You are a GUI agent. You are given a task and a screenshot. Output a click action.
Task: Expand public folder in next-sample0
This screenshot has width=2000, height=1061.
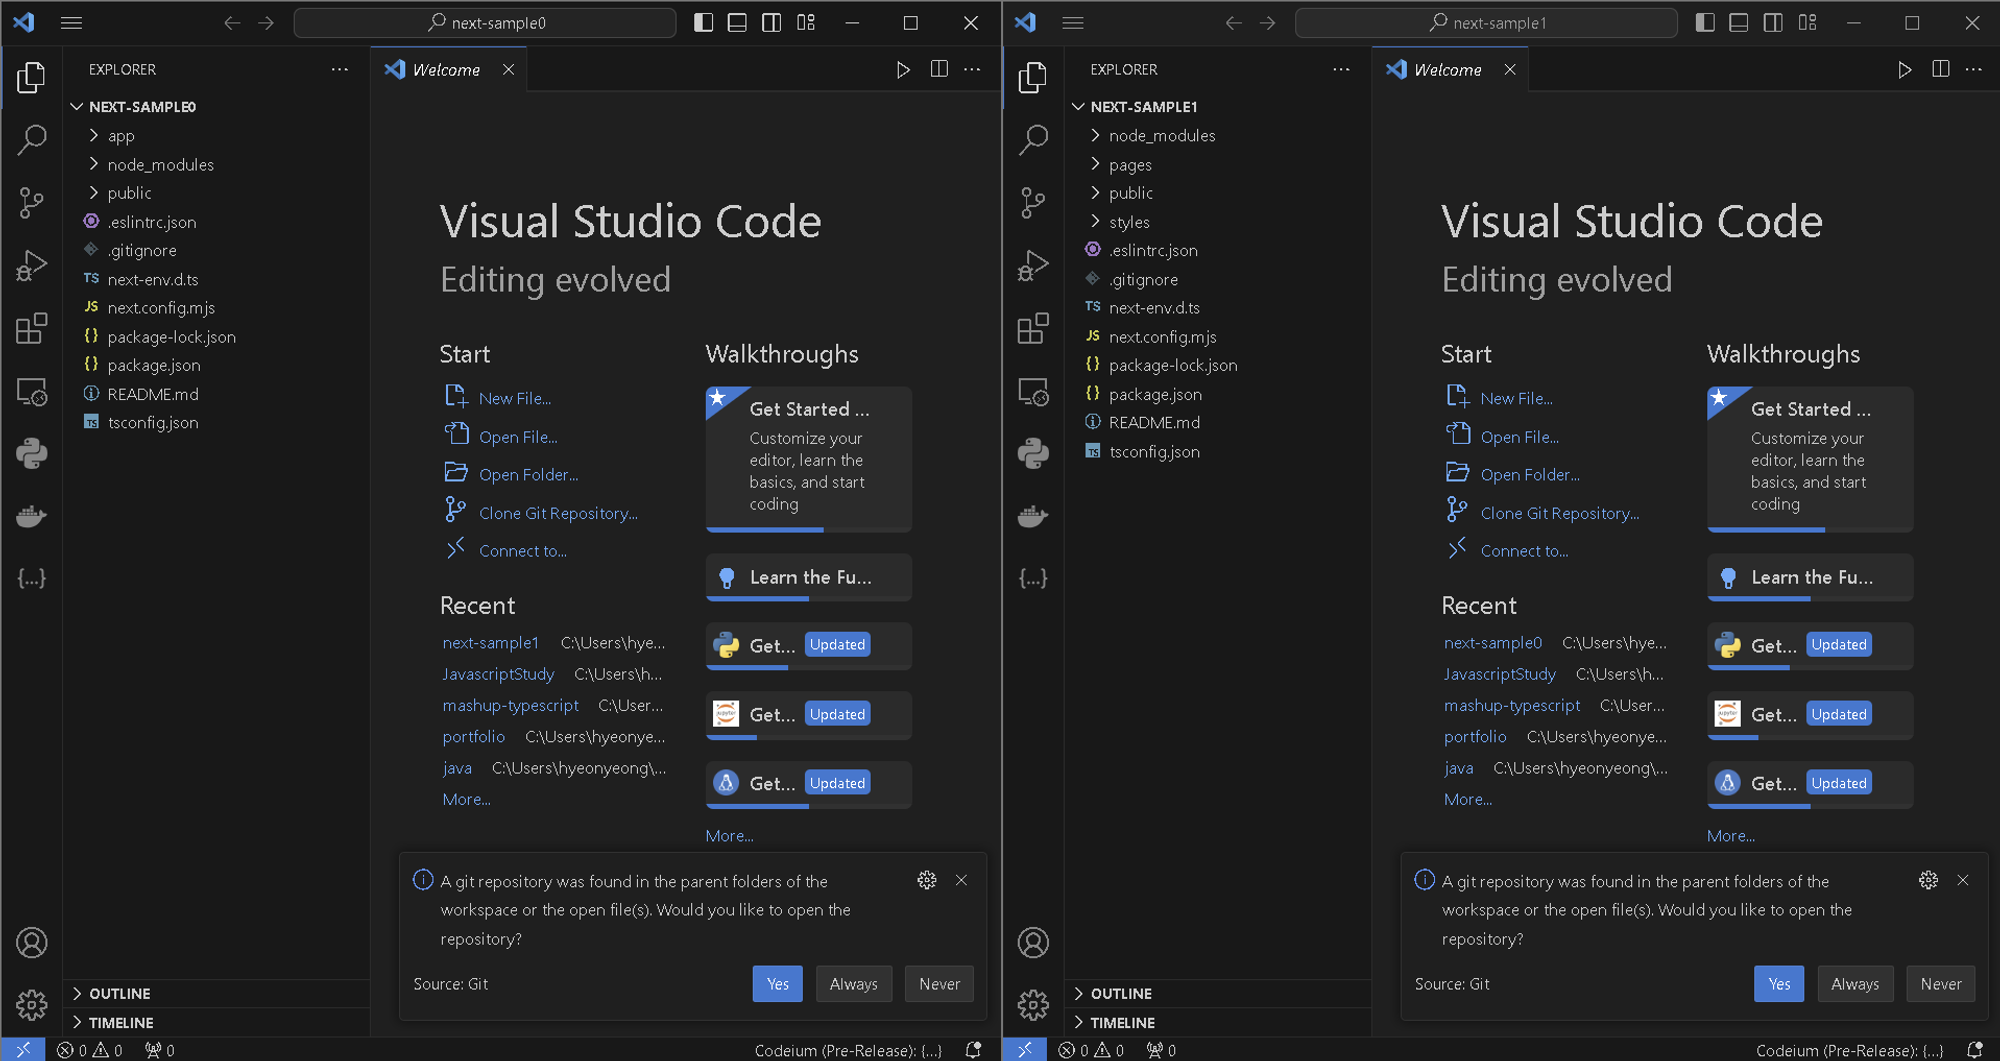(216, 193)
